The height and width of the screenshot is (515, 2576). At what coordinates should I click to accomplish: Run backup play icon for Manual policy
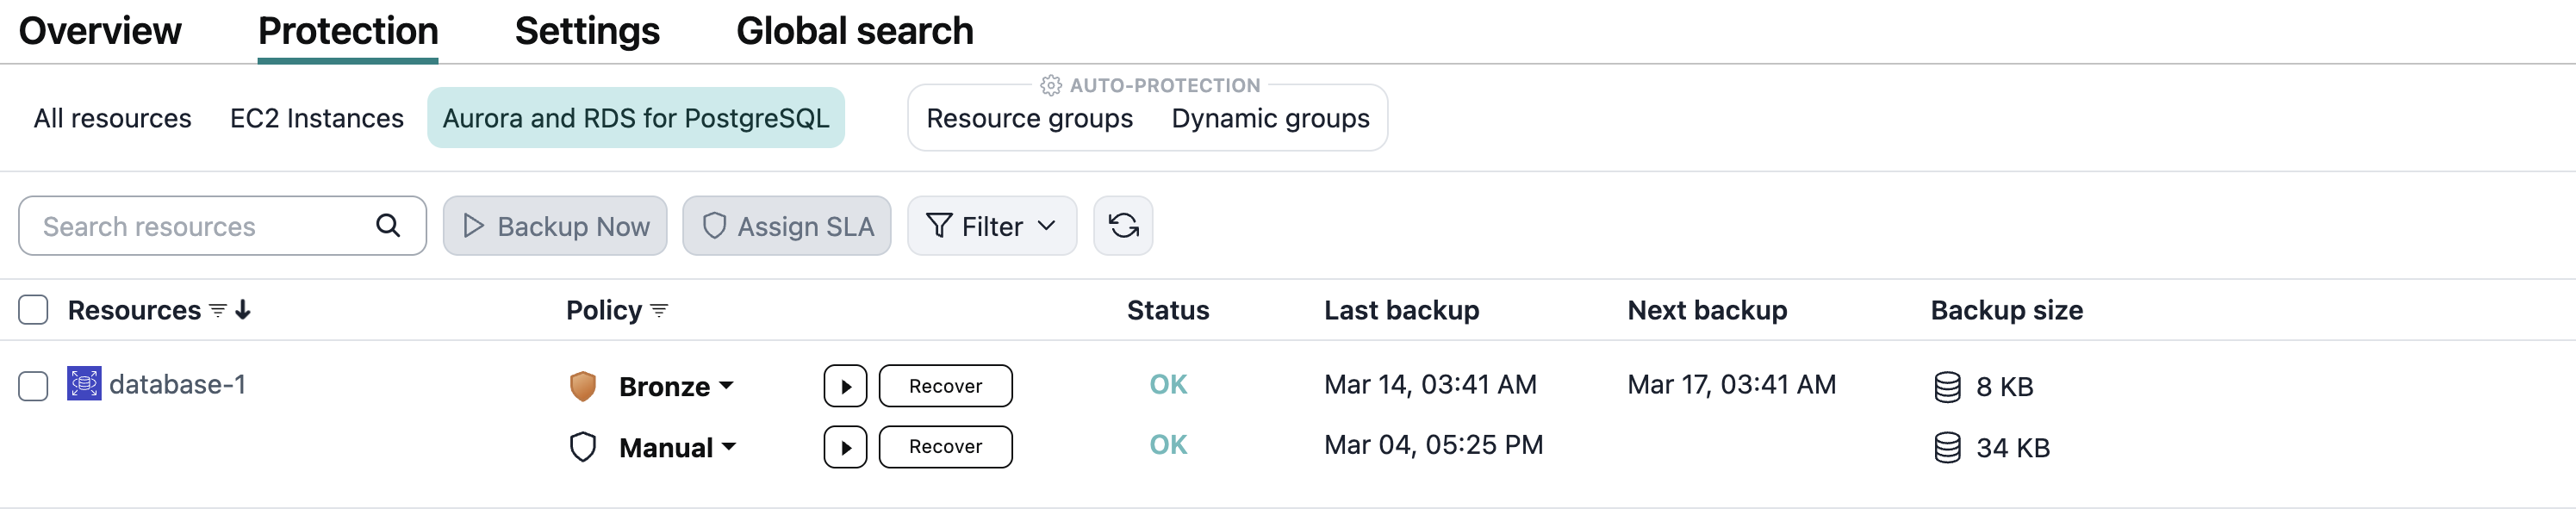coord(845,447)
